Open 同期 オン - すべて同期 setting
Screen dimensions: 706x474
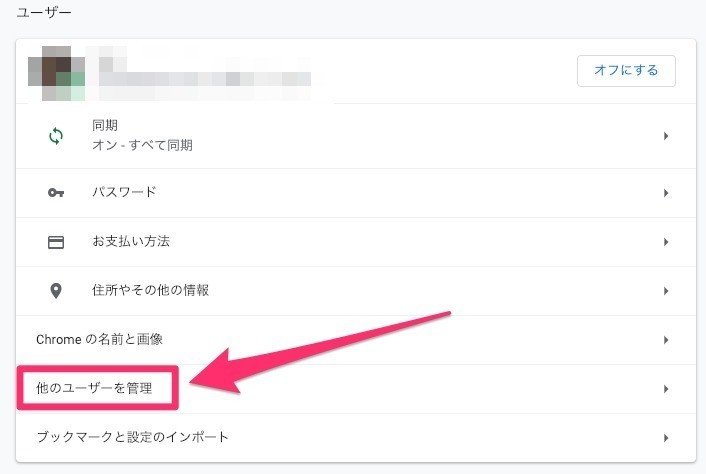142,136
